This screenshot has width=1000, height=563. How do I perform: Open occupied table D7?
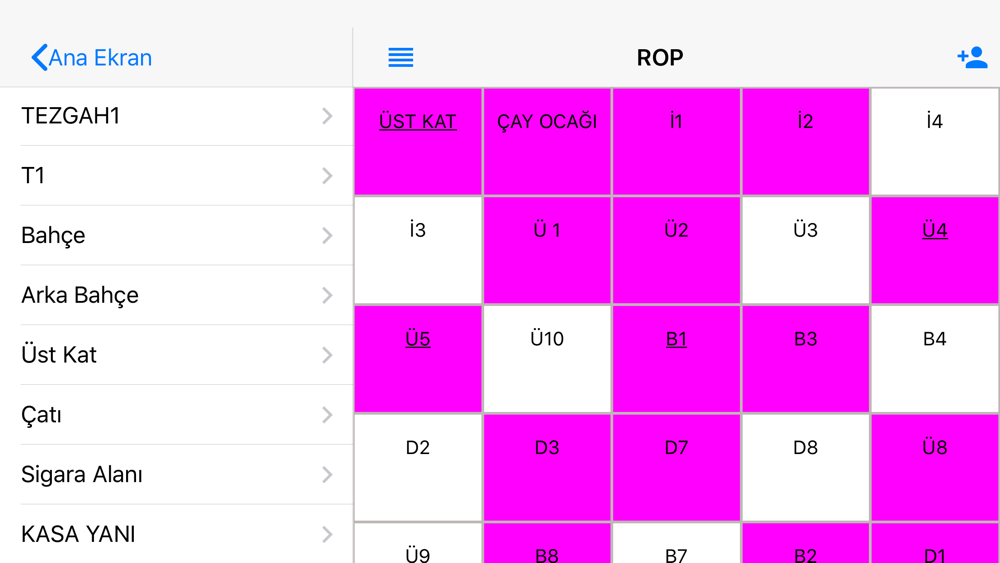[x=676, y=467]
